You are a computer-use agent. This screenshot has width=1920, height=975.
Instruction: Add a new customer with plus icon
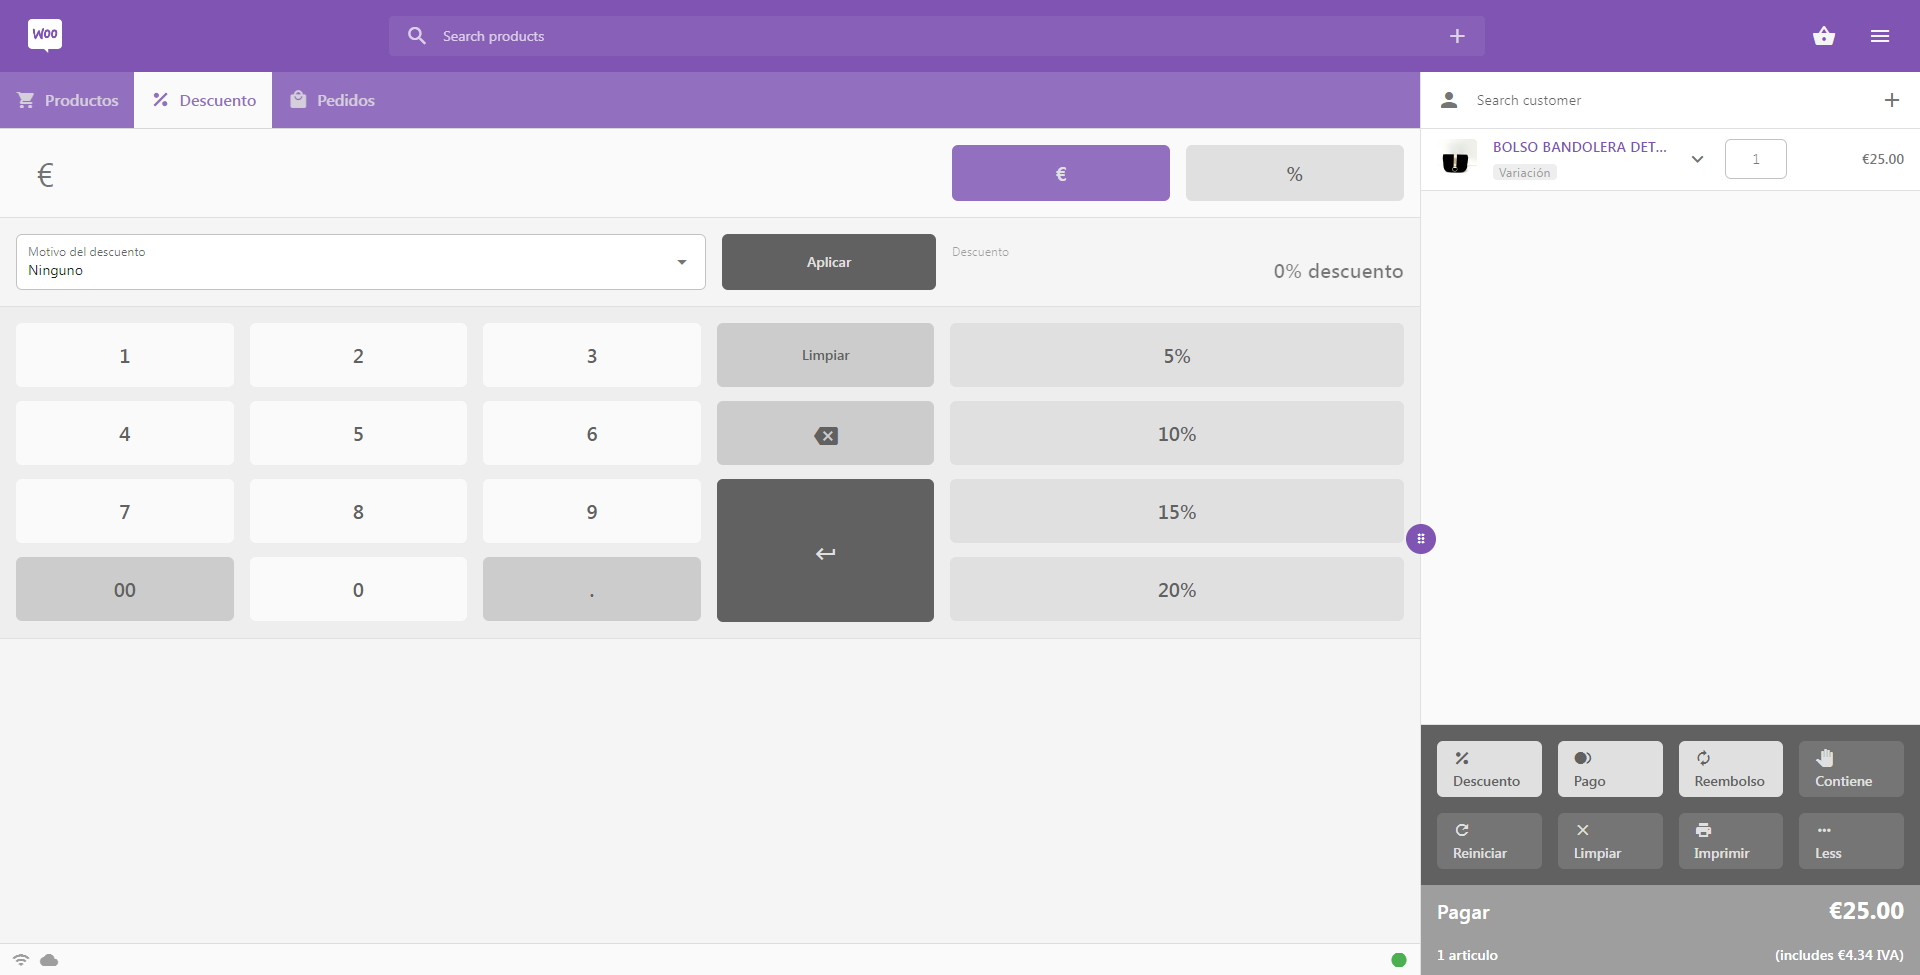tap(1891, 100)
